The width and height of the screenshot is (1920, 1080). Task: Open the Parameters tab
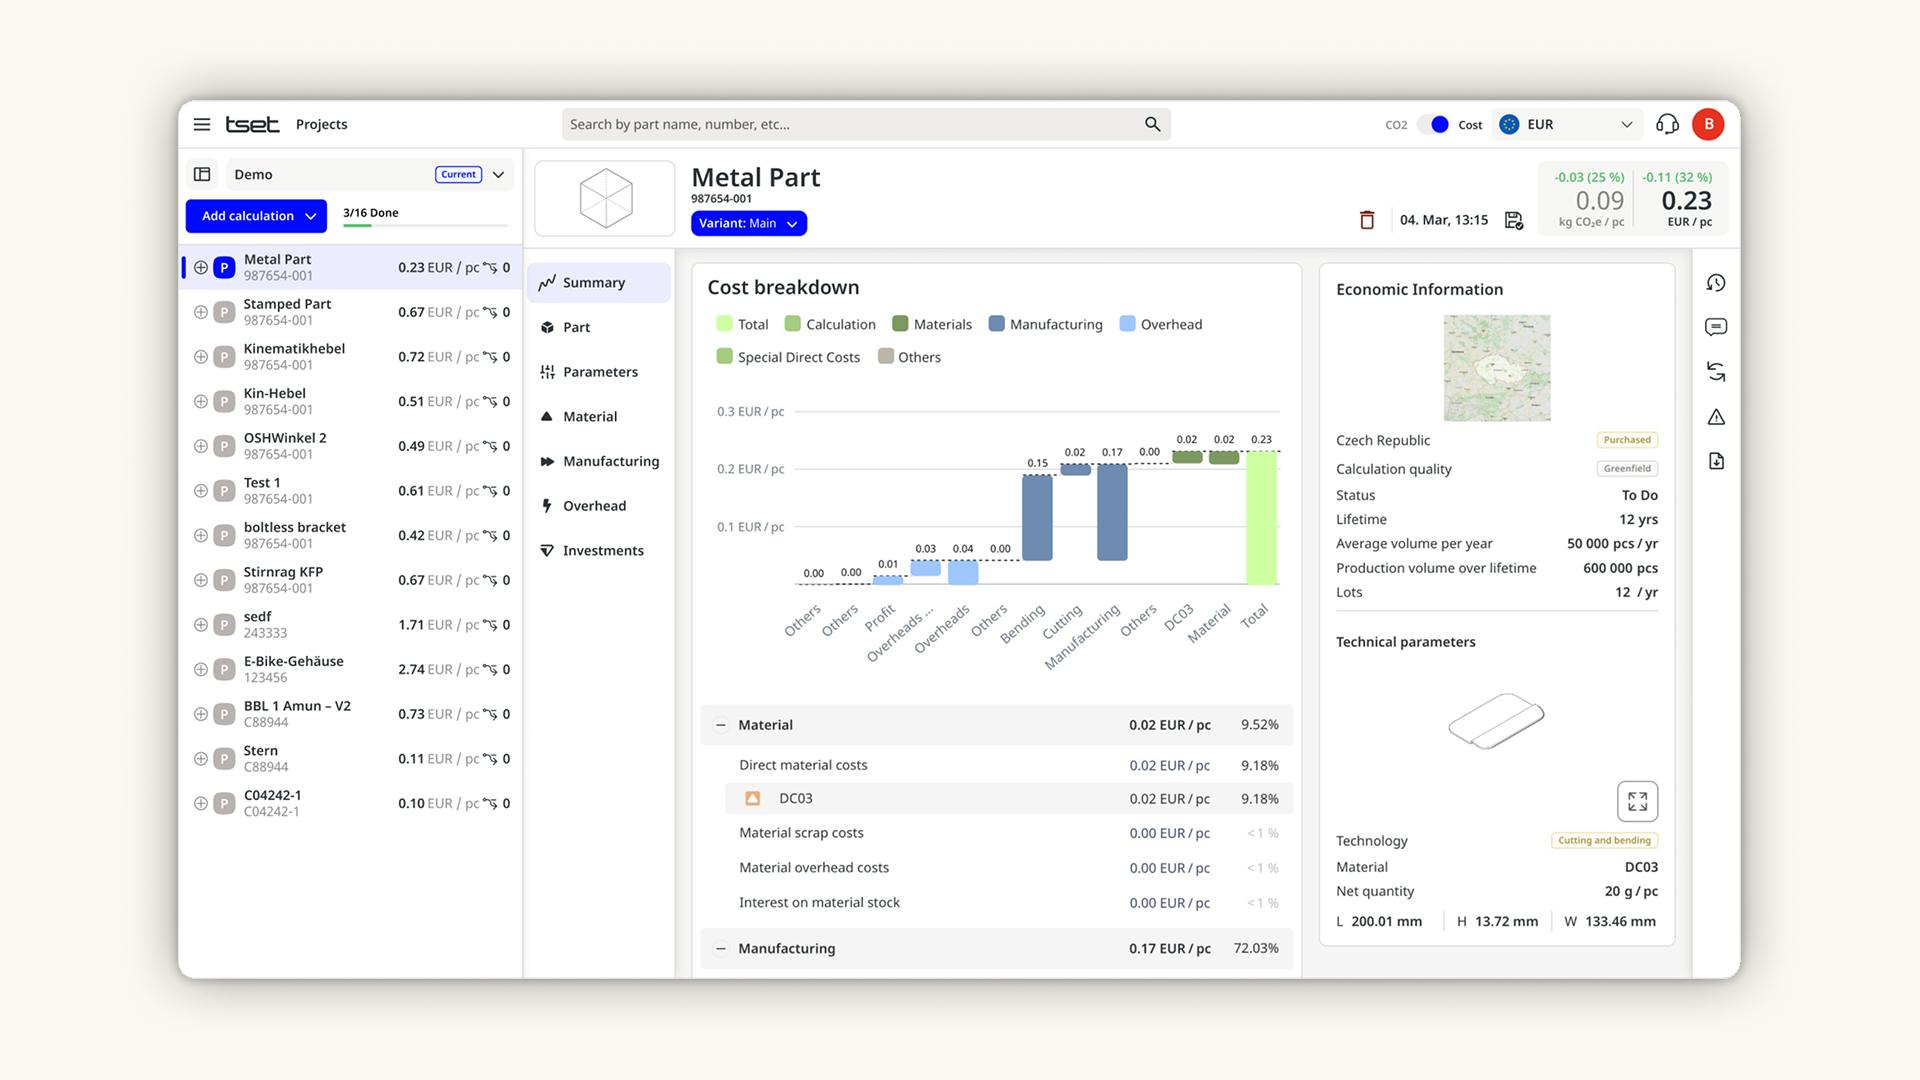[x=599, y=372]
